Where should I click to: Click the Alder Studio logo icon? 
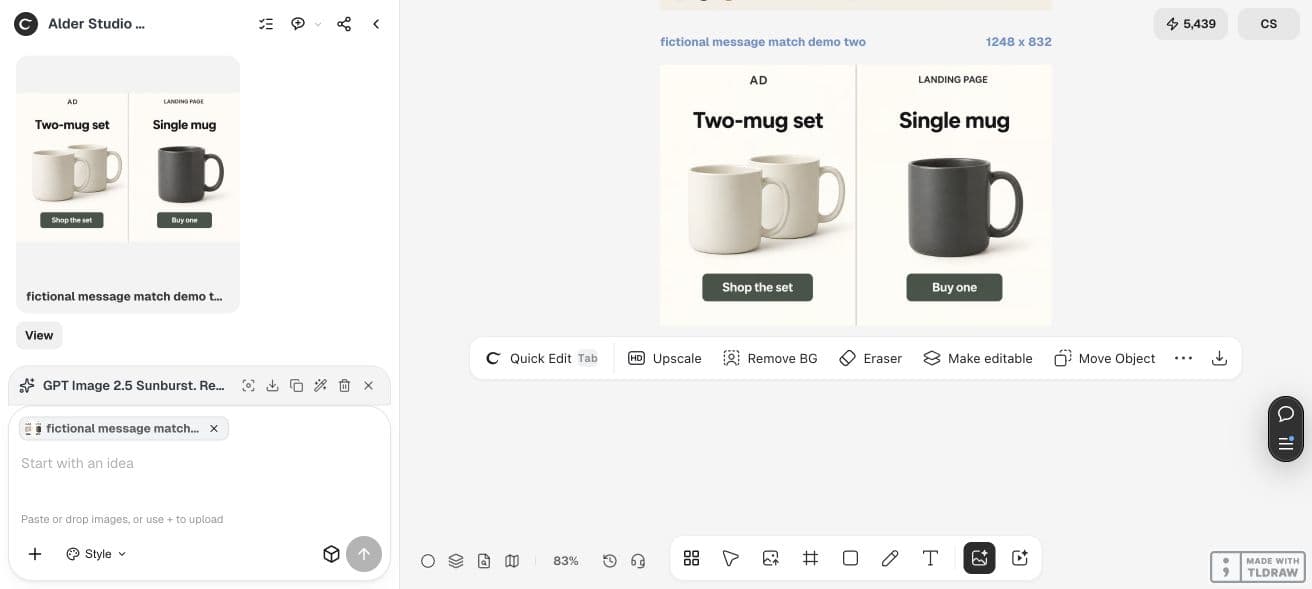click(x=26, y=24)
